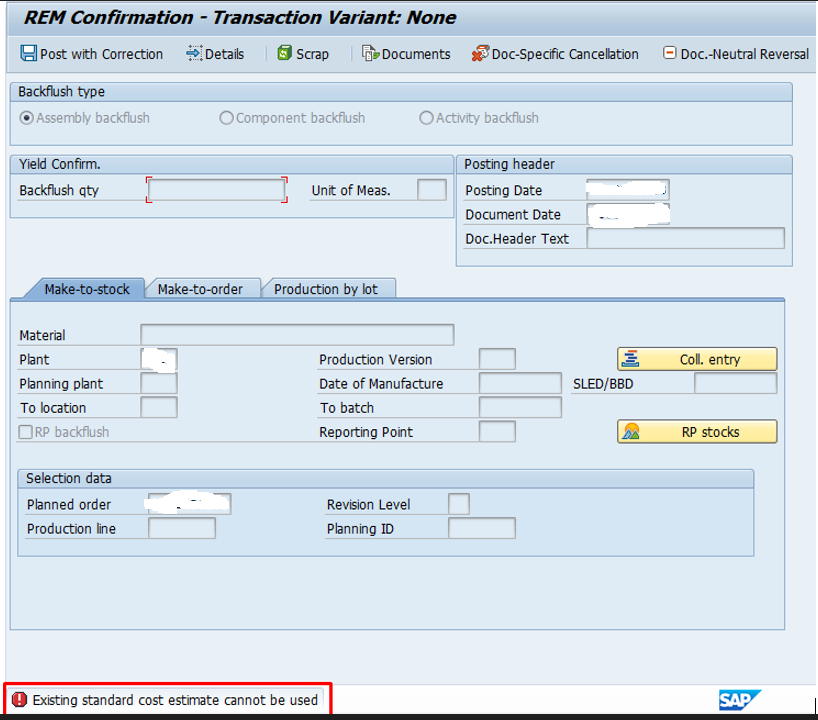
Task: Click Doc-Specific Cancellation label
Action: 565,54
